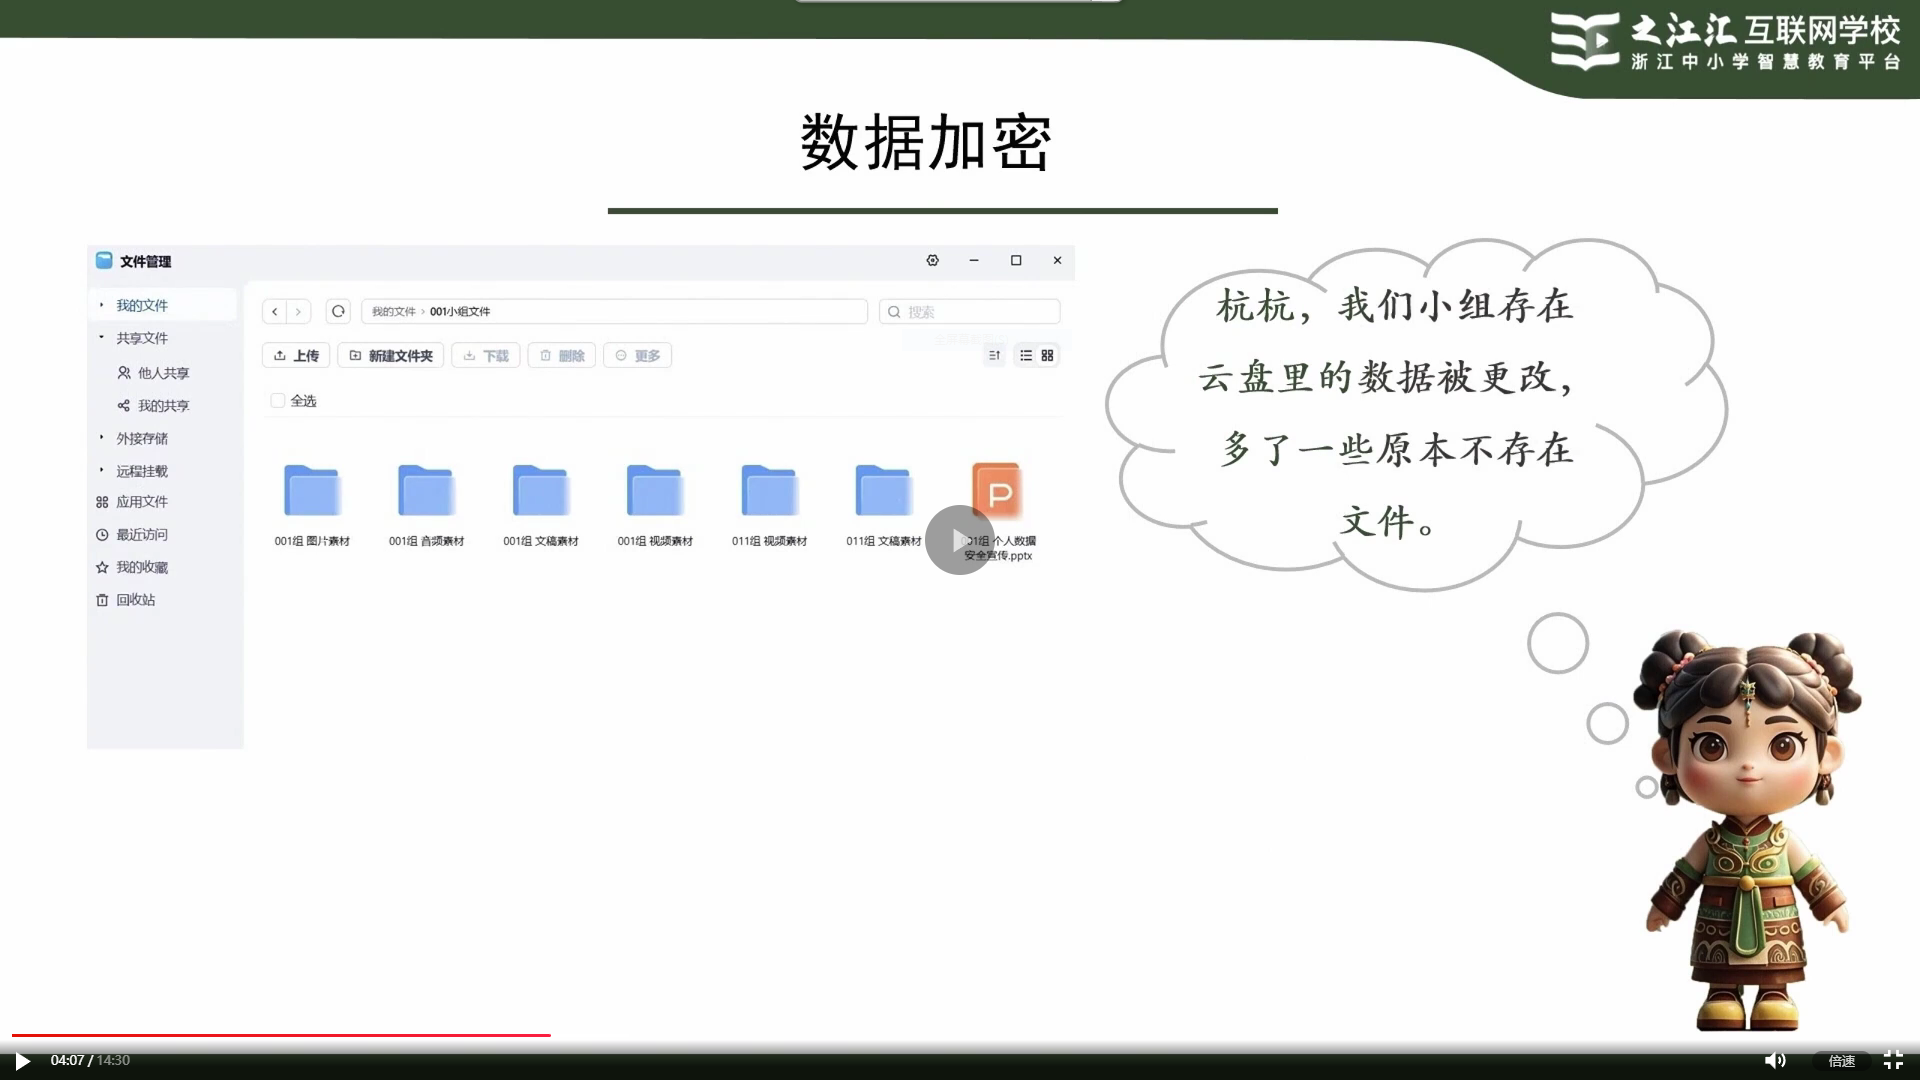Screen dimensions: 1920x1080
Task: Select the 新建文件夹 new folder icon
Action: 356,355
